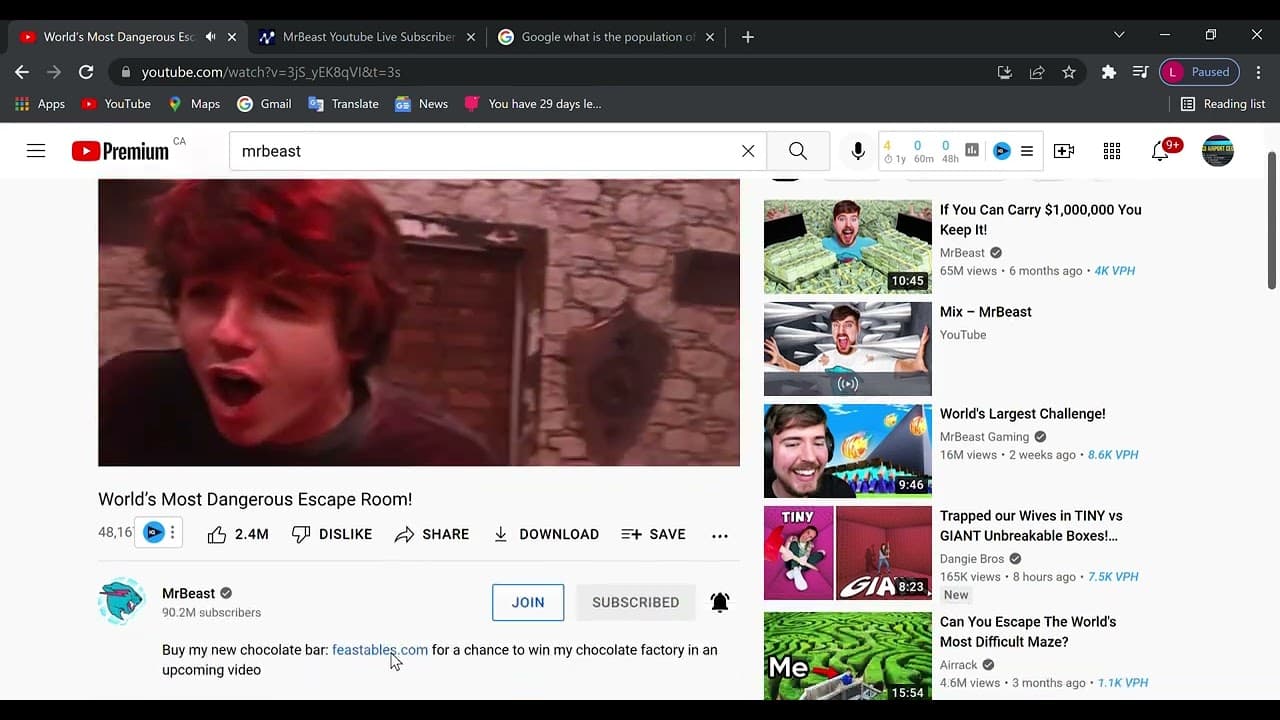Download the video
The width and height of the screenshot is (1280, 720).
(546, 534)
